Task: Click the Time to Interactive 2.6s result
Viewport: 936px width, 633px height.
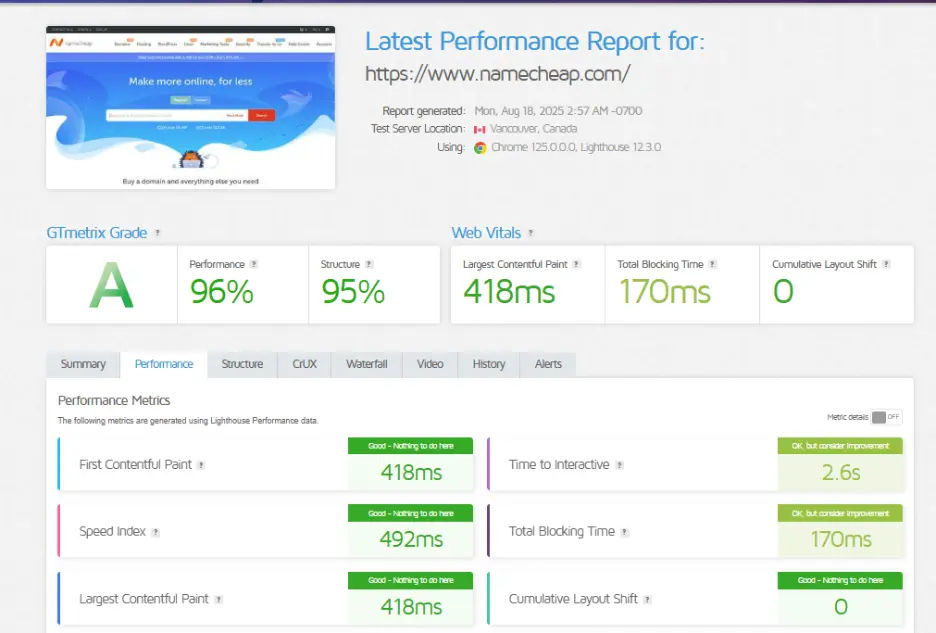Action: tap(840, 473)
